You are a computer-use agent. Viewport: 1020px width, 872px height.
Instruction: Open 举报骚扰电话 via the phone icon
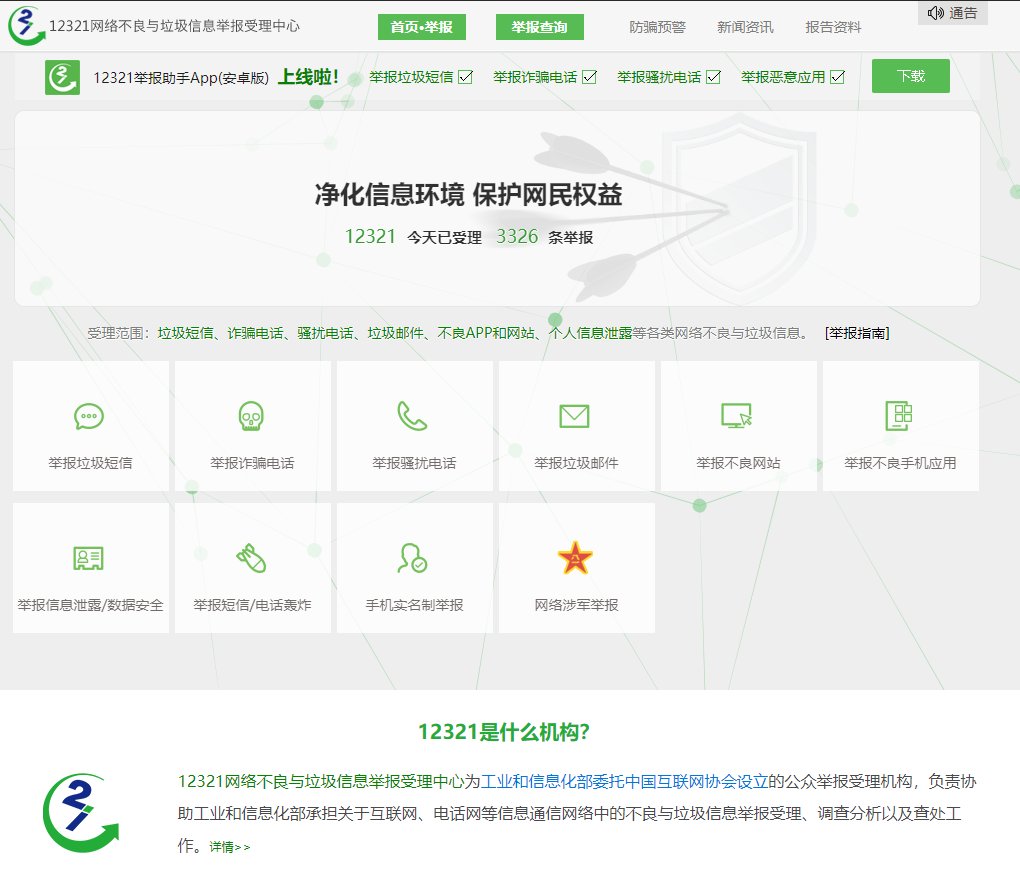(x=414, y=414)
